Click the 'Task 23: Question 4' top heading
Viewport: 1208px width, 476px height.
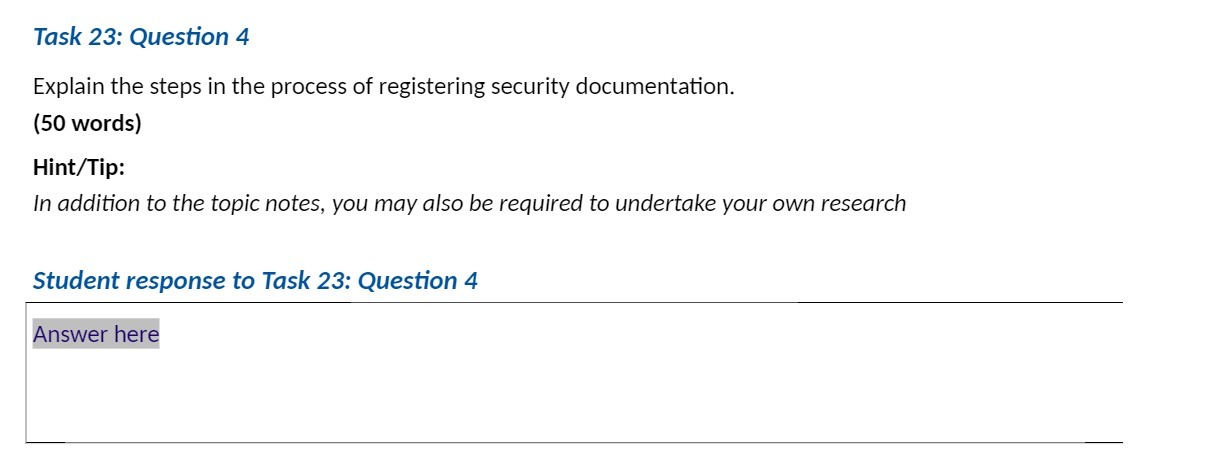coord(141,37)
